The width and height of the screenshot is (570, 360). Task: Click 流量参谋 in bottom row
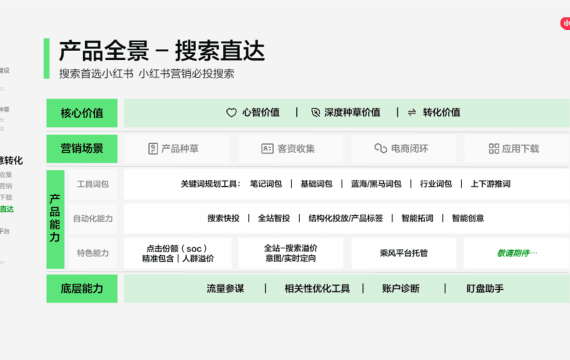tap(225, 289)
